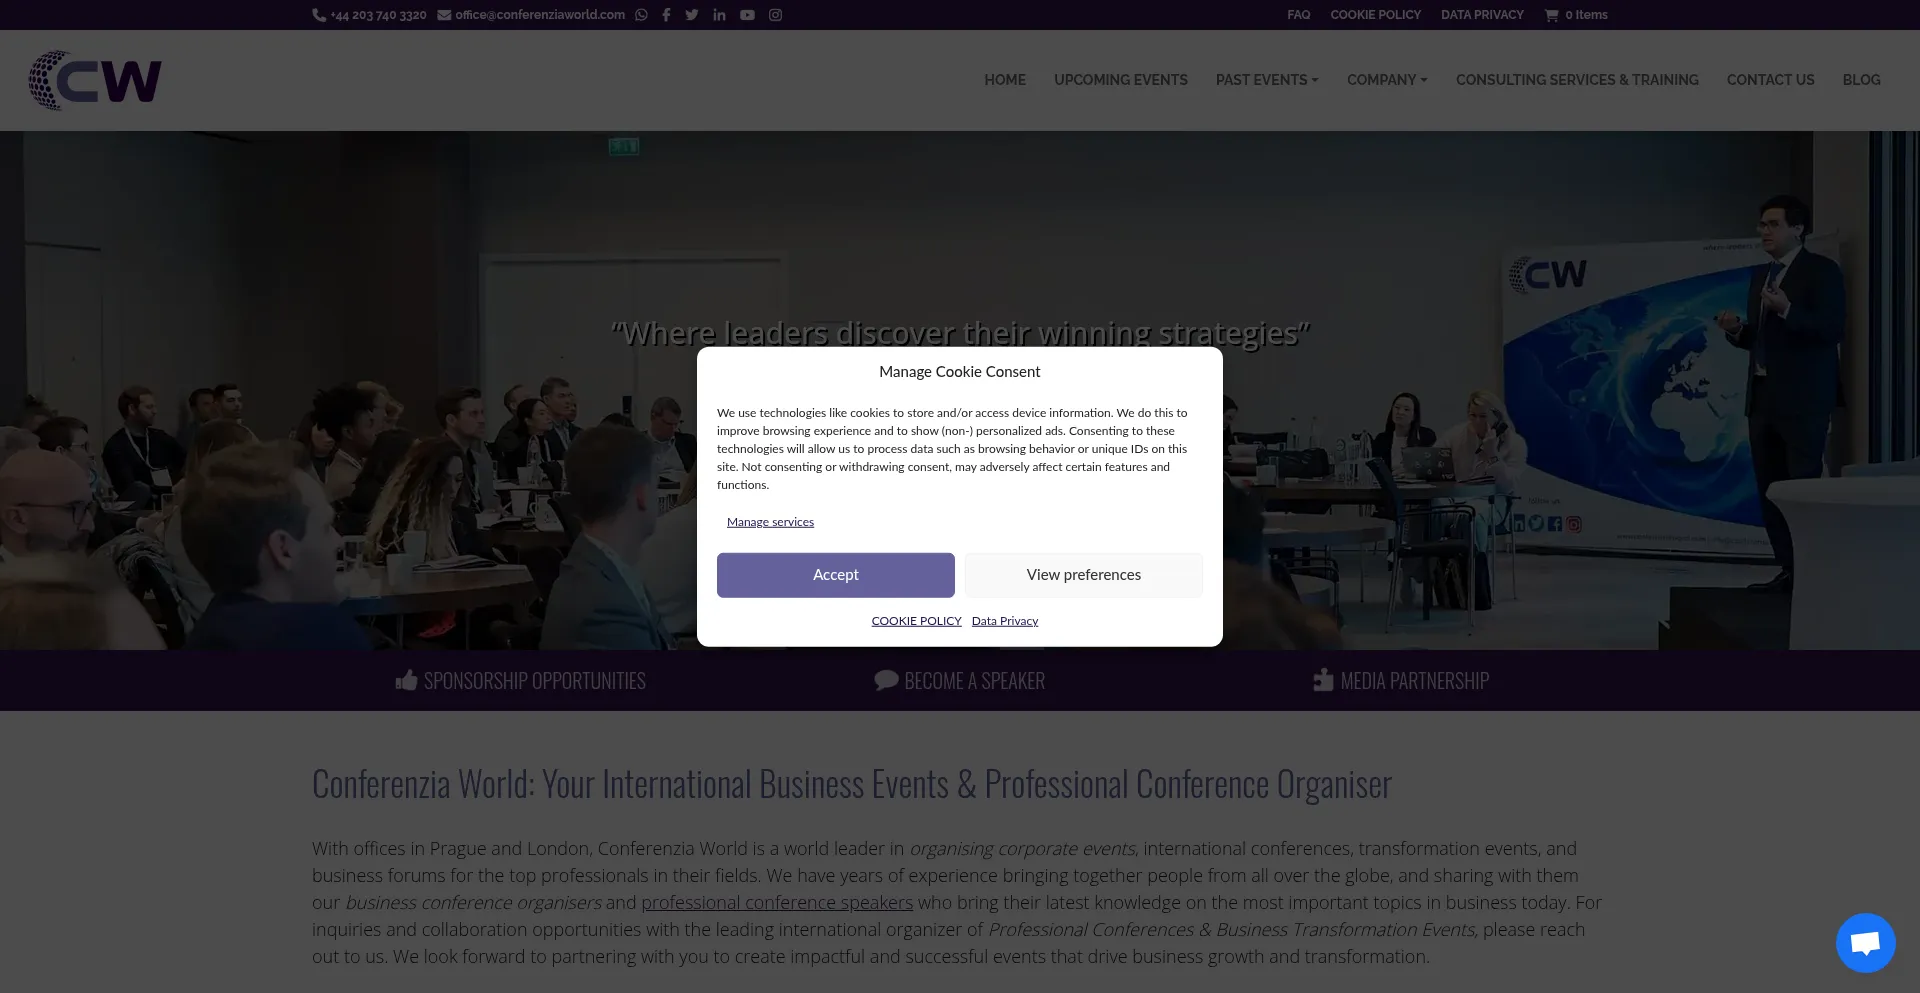Open the LinkedIn icon in header
The width and height of the screenshot is (1920, 993).
[x=719, y=15]
